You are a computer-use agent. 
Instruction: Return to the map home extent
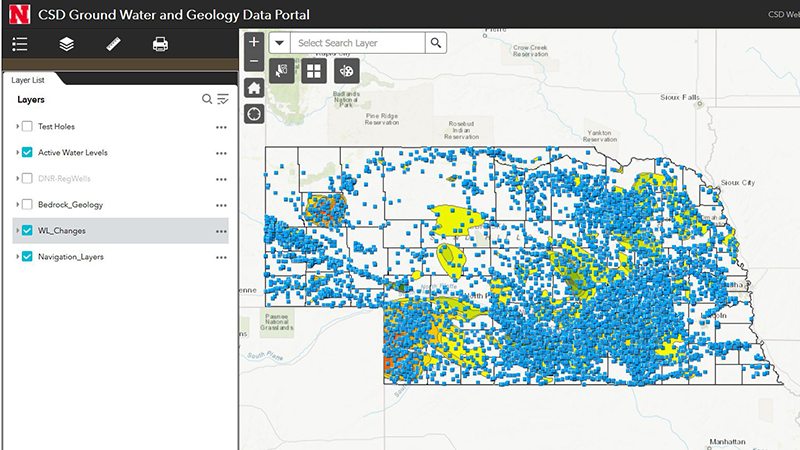pos(254,87)
